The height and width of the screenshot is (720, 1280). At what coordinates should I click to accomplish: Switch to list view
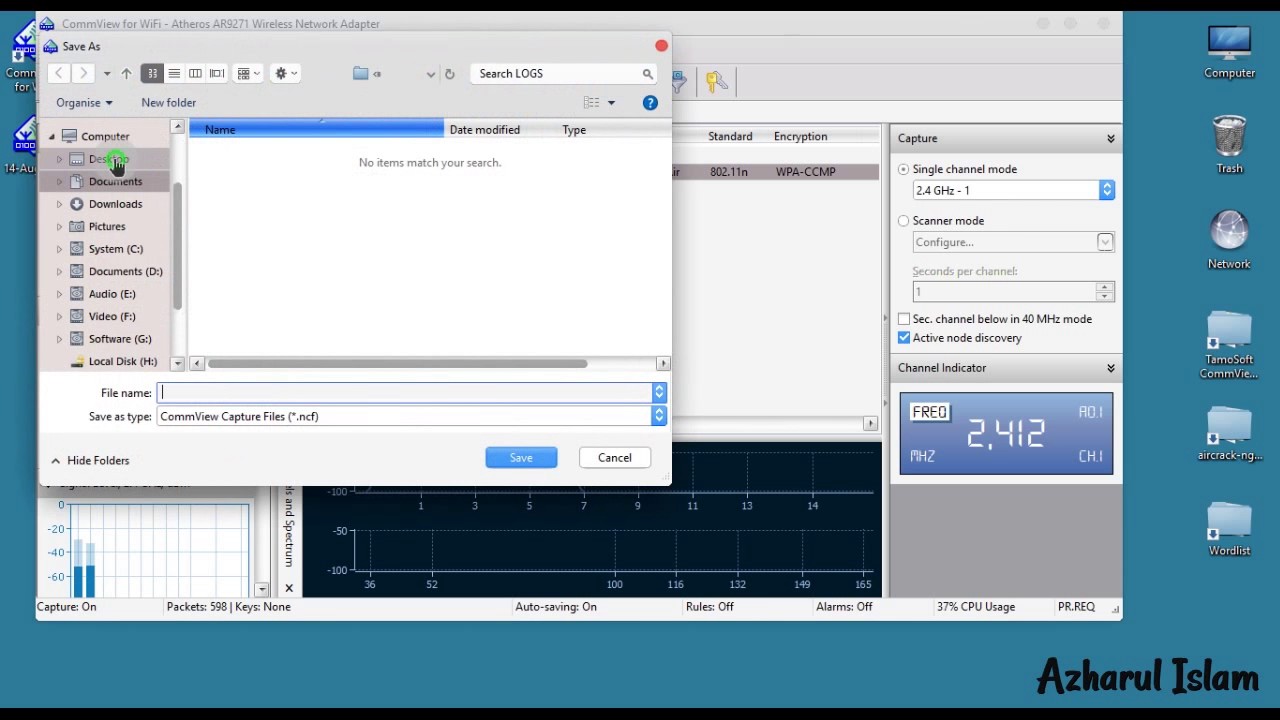174,73
